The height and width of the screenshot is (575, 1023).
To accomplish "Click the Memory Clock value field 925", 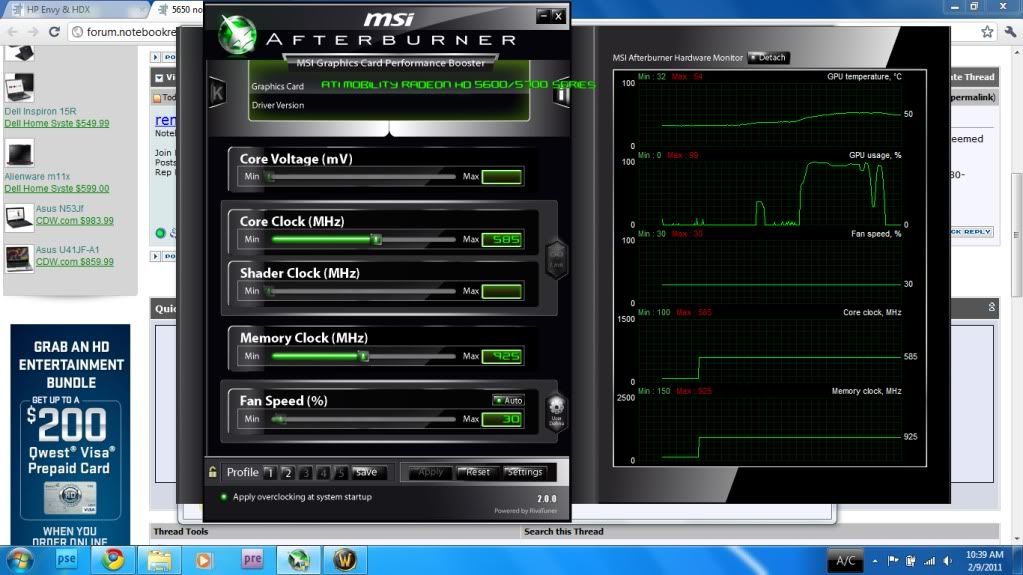I will point(502,356).
